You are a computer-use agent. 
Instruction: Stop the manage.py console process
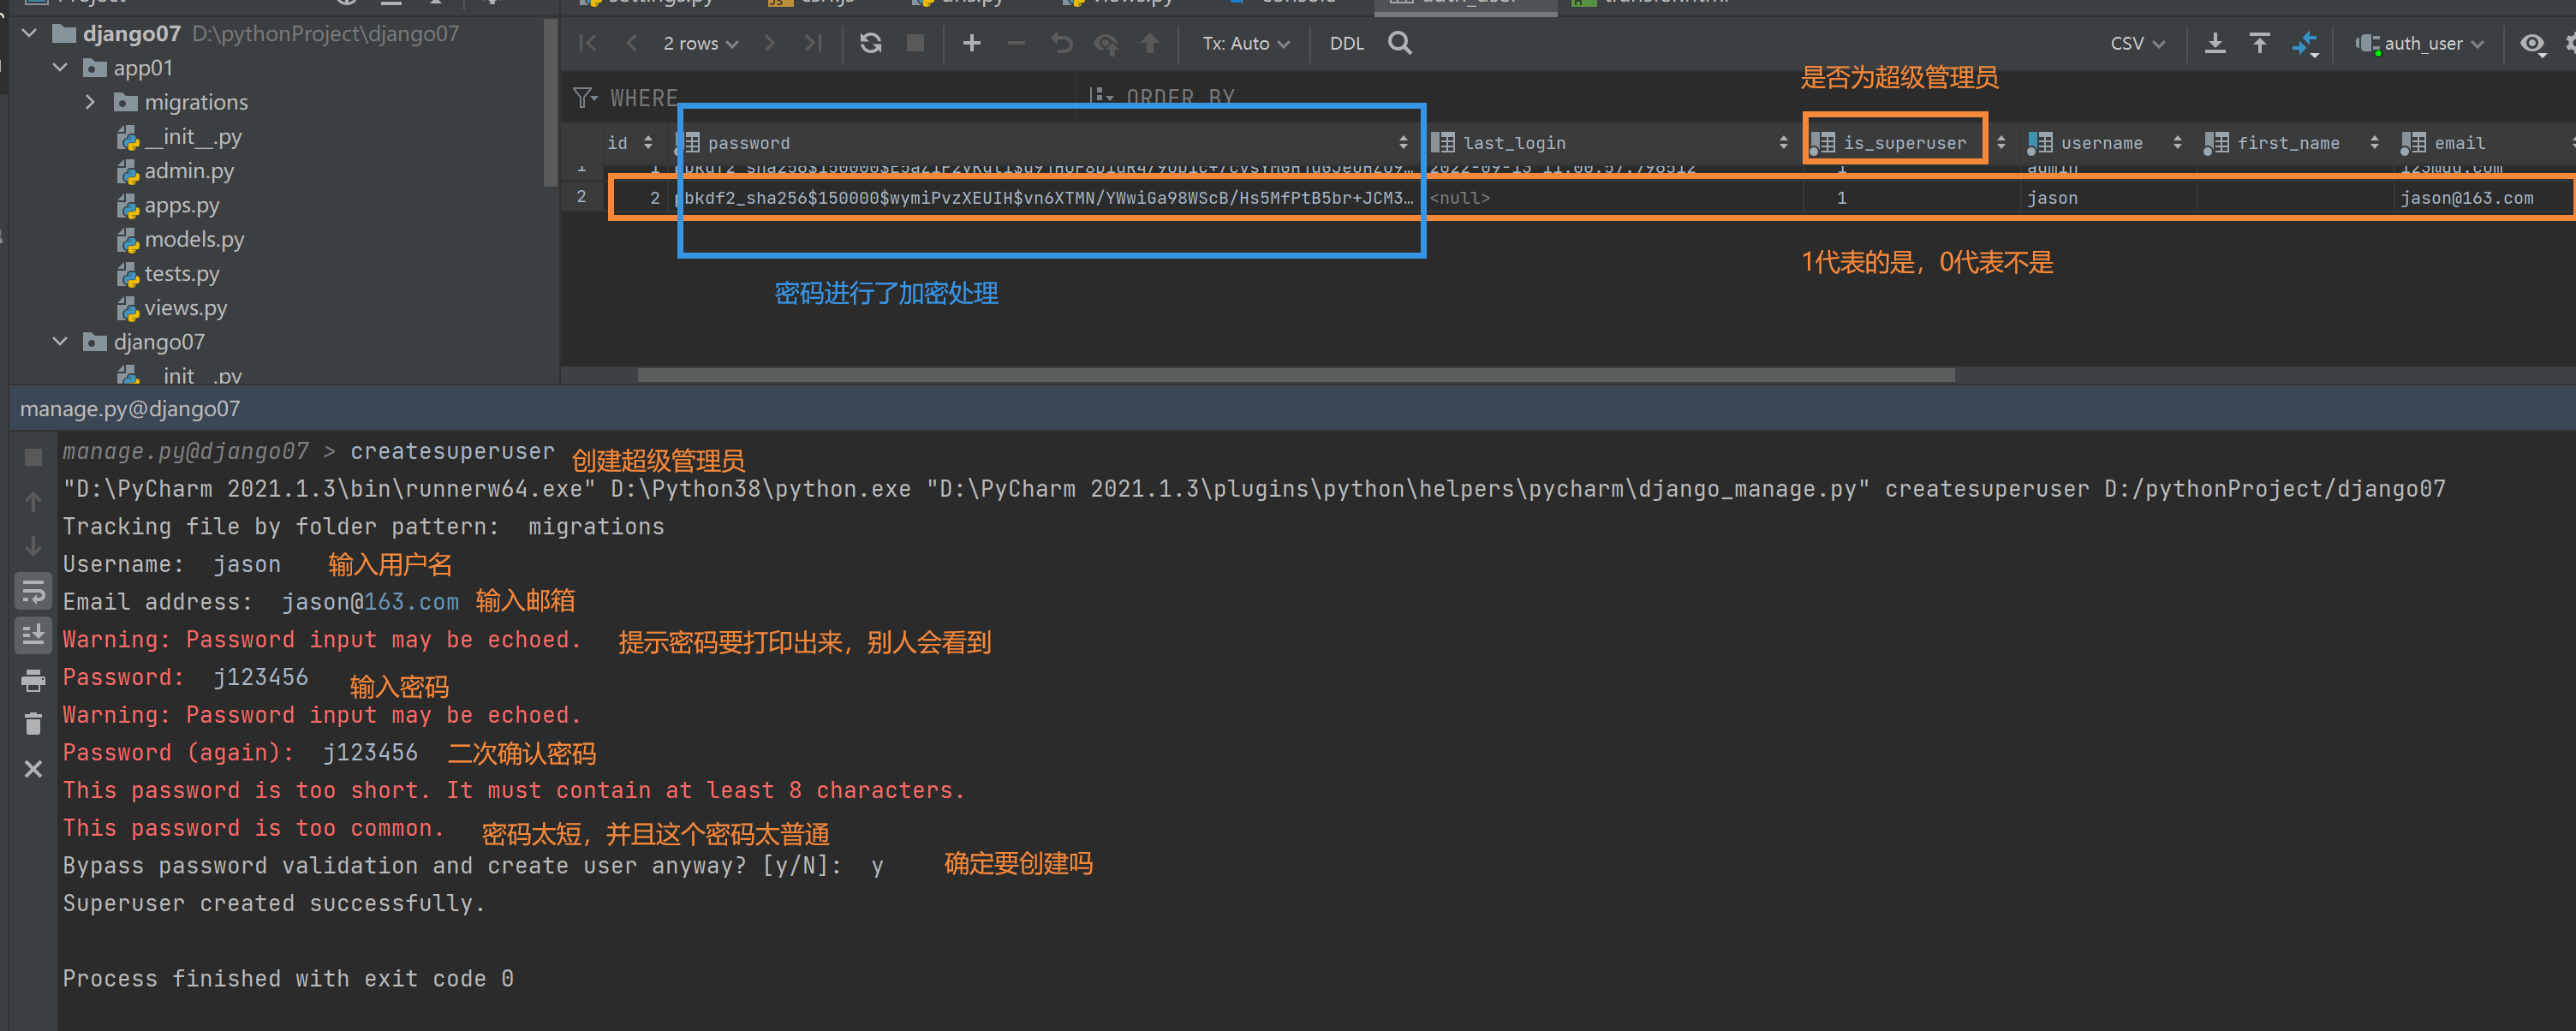[x=33, y=457]
